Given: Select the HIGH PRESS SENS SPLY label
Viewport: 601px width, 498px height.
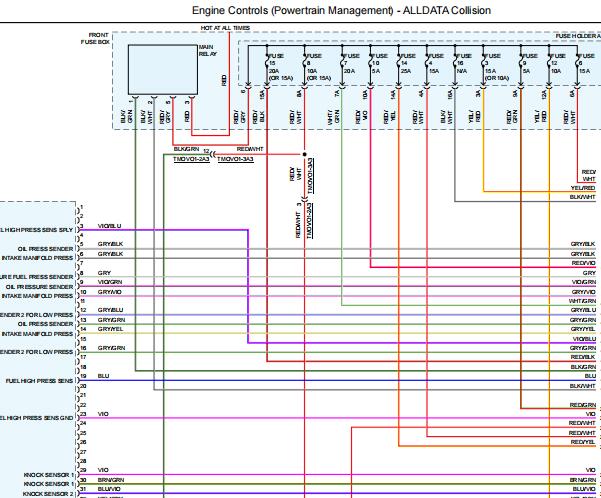Looking at the screenshot, I should pyautogui.click(x=36, y=230).
